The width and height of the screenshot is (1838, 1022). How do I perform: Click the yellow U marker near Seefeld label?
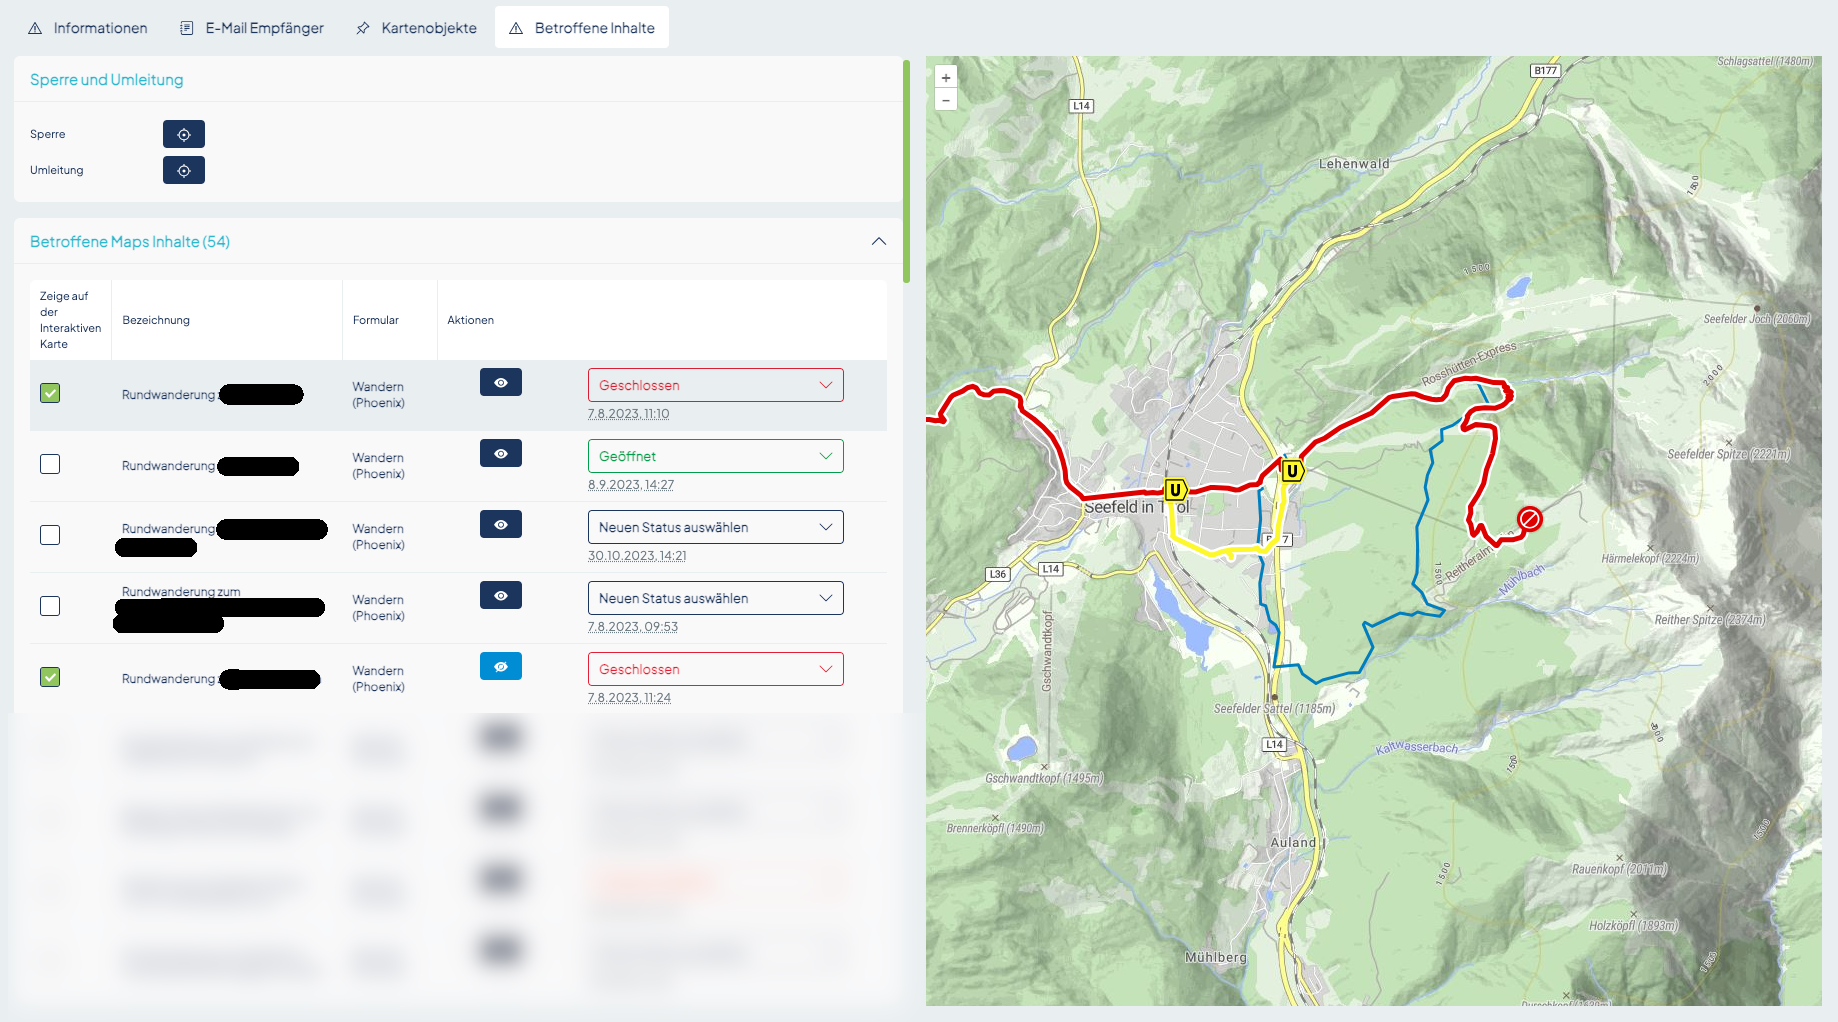click(x=1176, y=490)
